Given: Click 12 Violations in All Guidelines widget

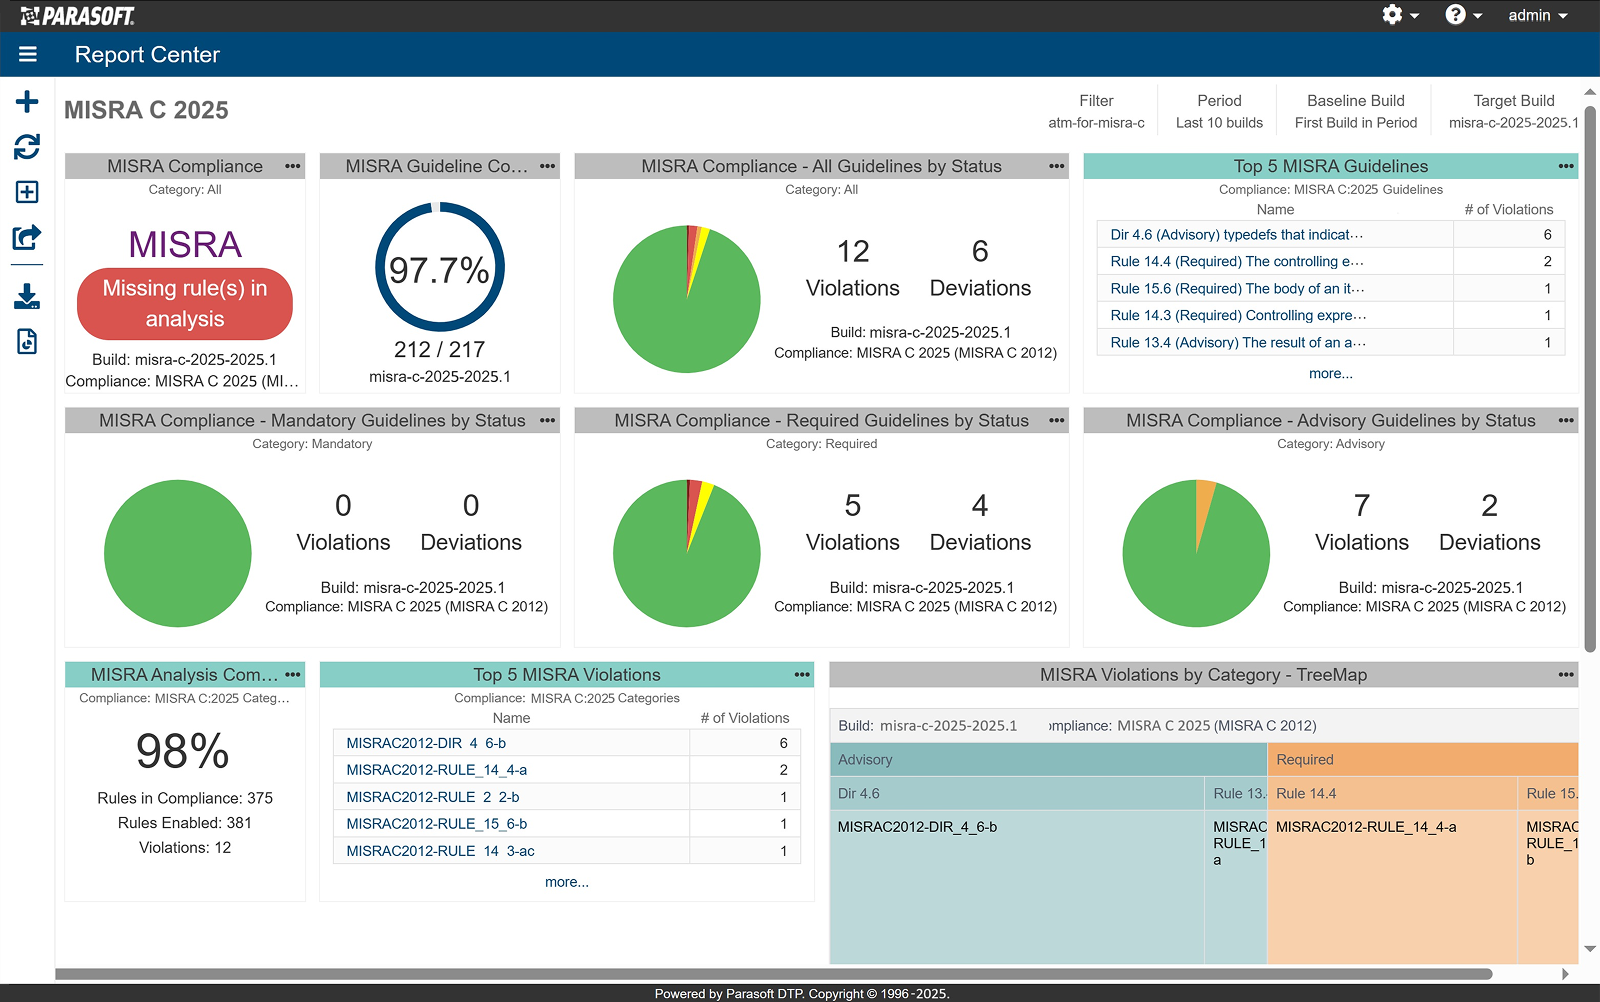Looking at the screenshot, I should 853,268.
